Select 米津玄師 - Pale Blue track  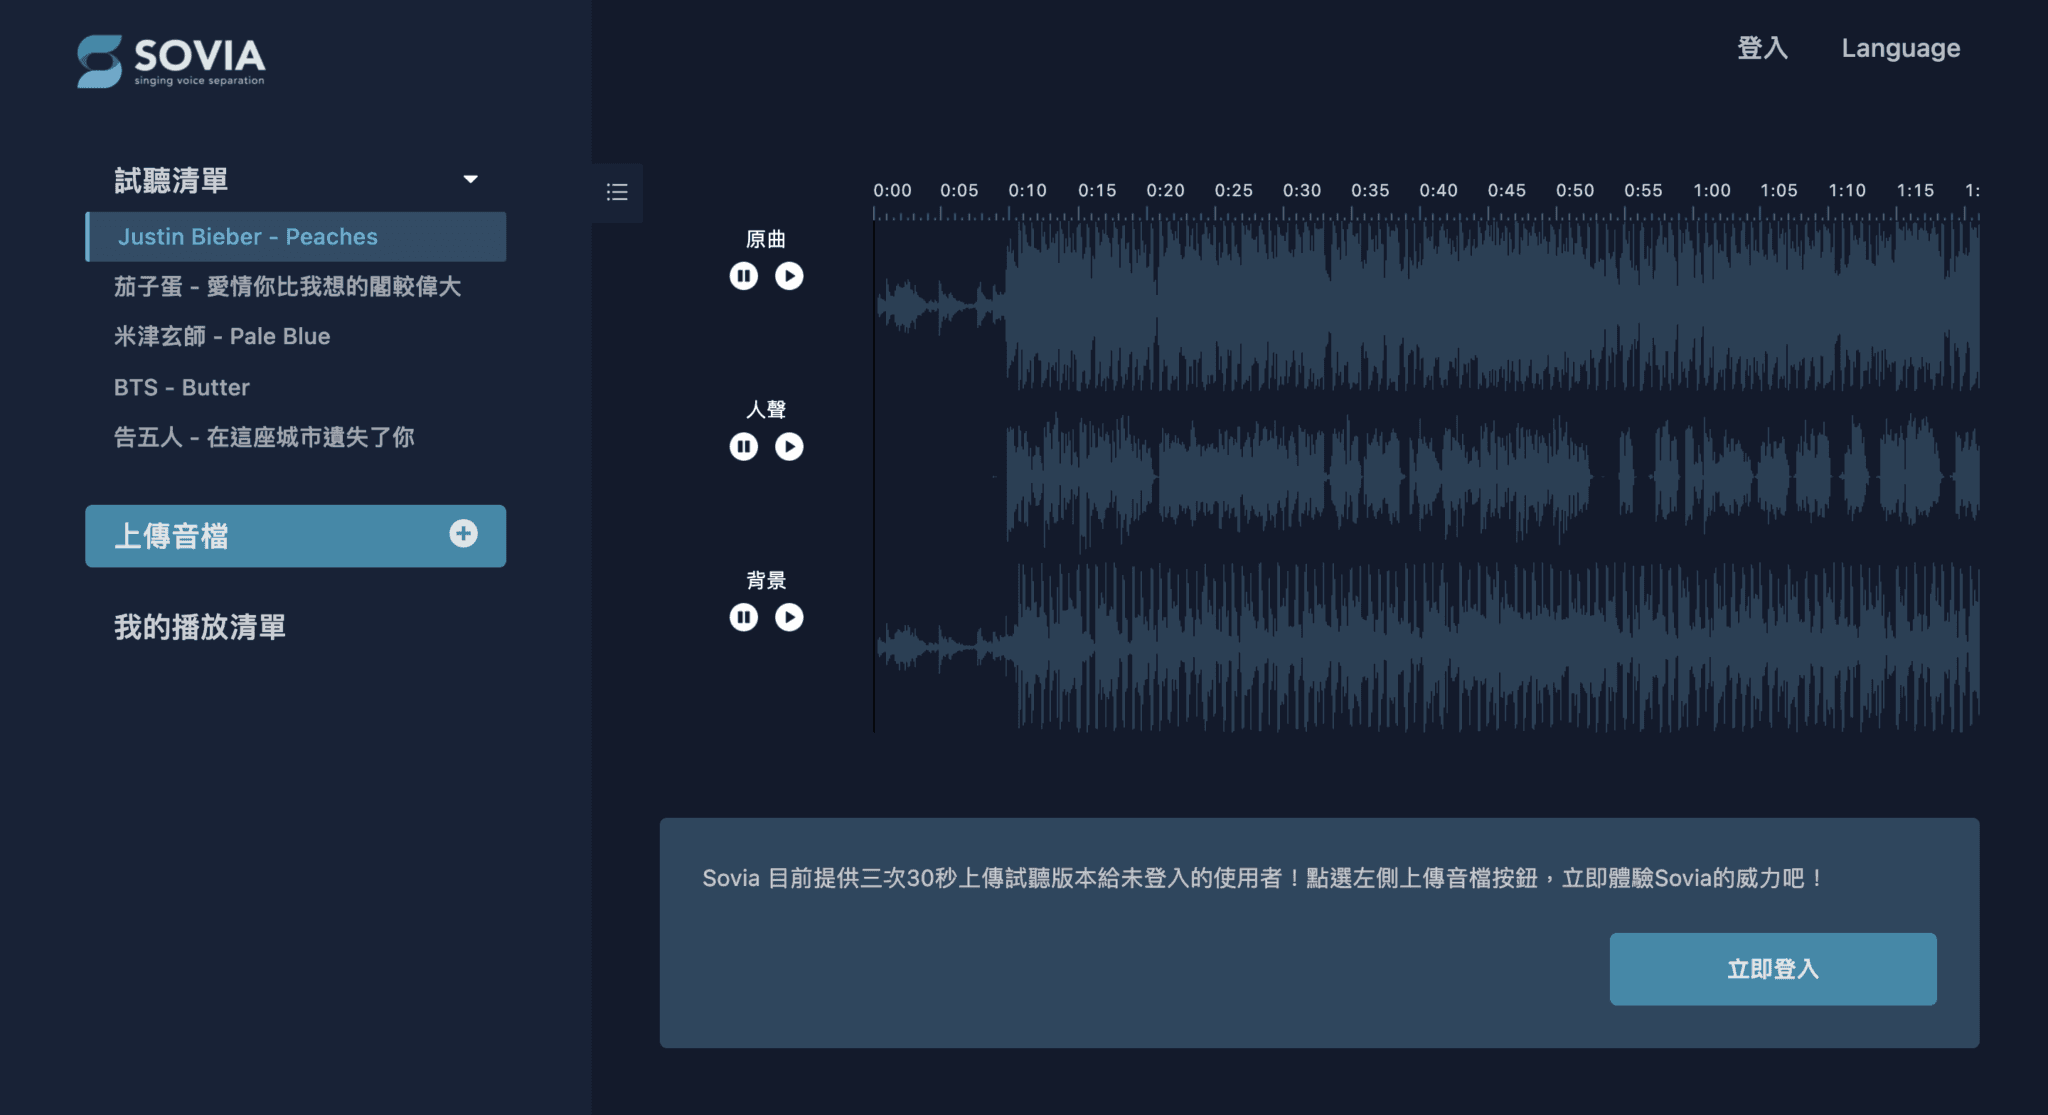coord(222,336)
